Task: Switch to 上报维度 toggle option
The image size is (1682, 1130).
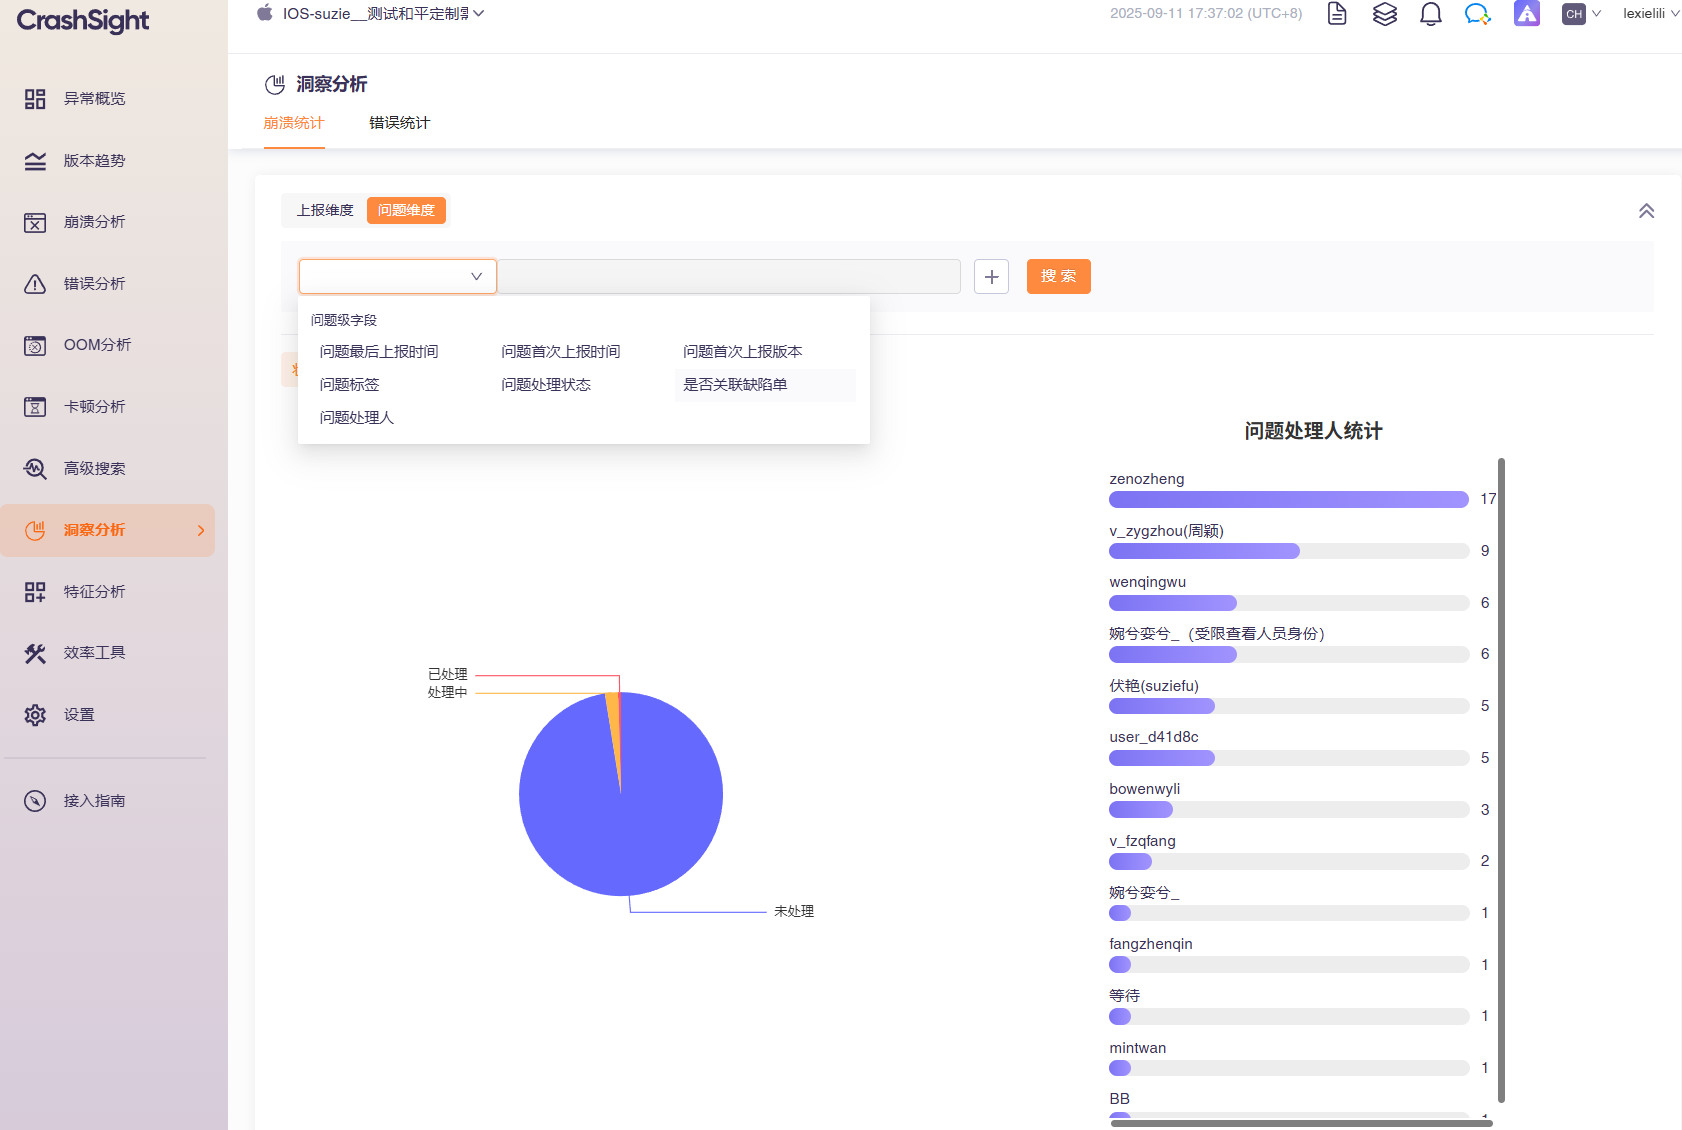Action: coord(325,210)
